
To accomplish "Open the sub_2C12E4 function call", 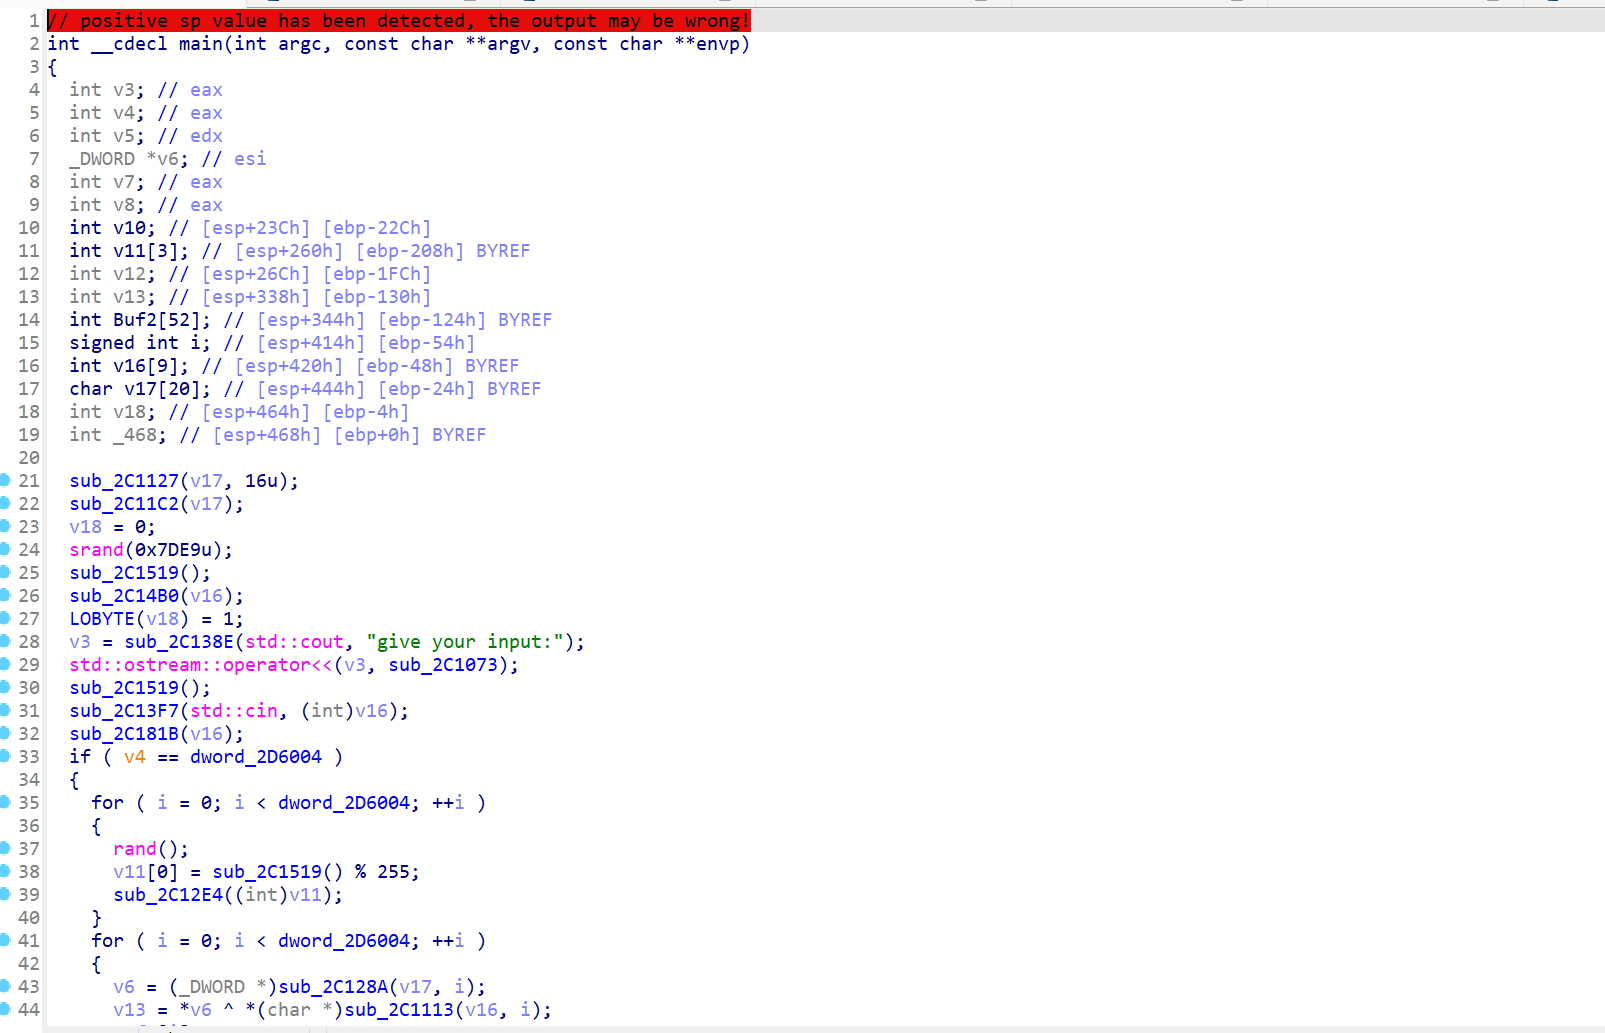I will click(x=168, y=895).
